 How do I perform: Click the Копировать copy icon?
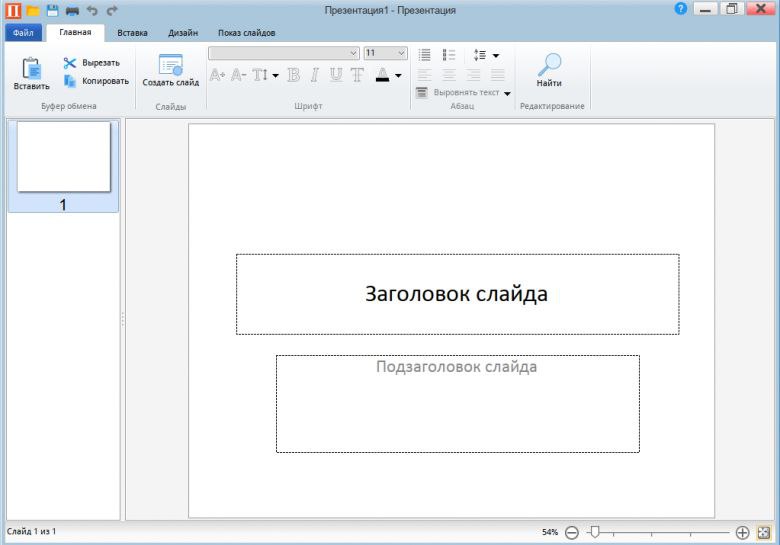click(x=70, y=81)
